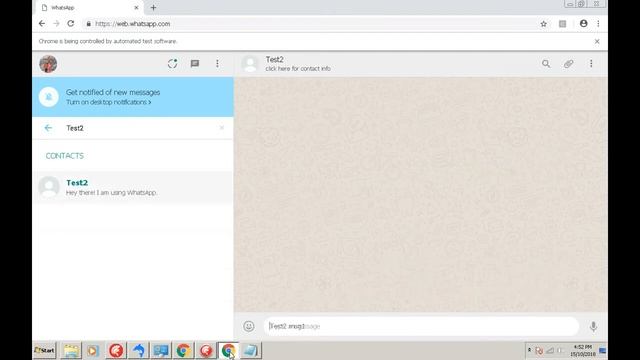Screen dimensions: 640x360
Task: Open the Chrome extension icon
Action: pos(562,24)
